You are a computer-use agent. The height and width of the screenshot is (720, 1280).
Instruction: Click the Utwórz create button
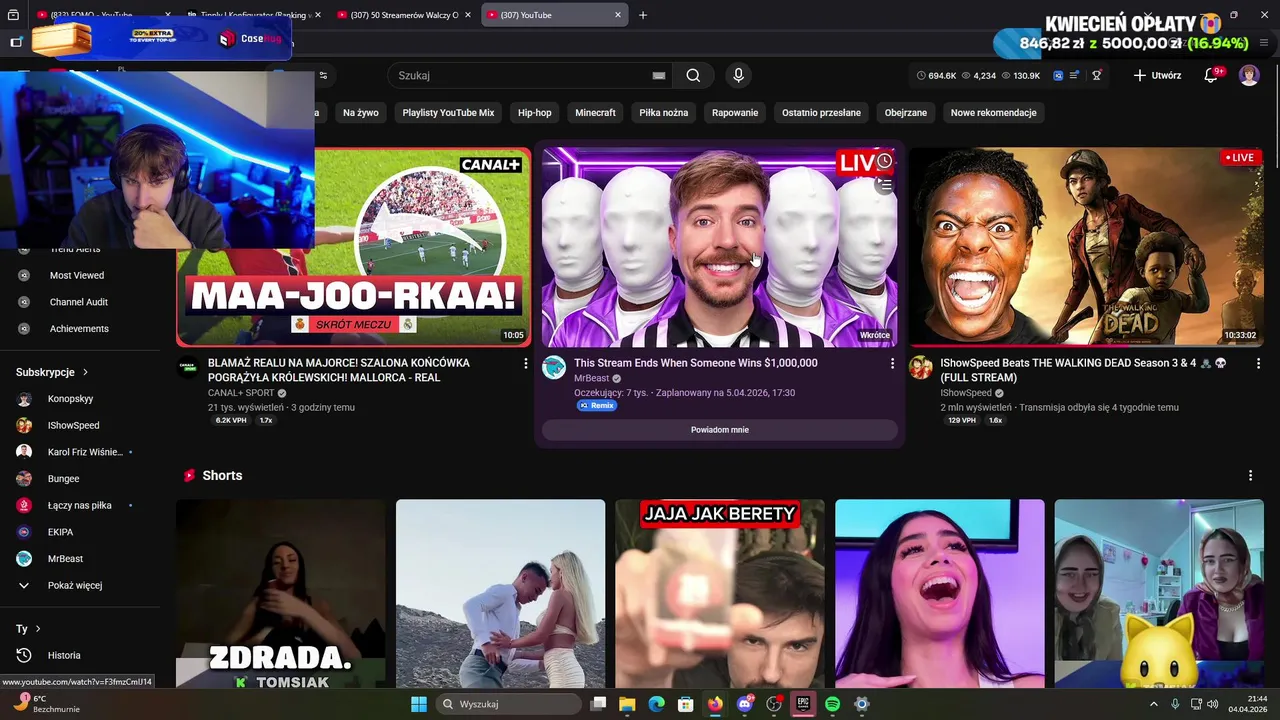coord(1157,75)
